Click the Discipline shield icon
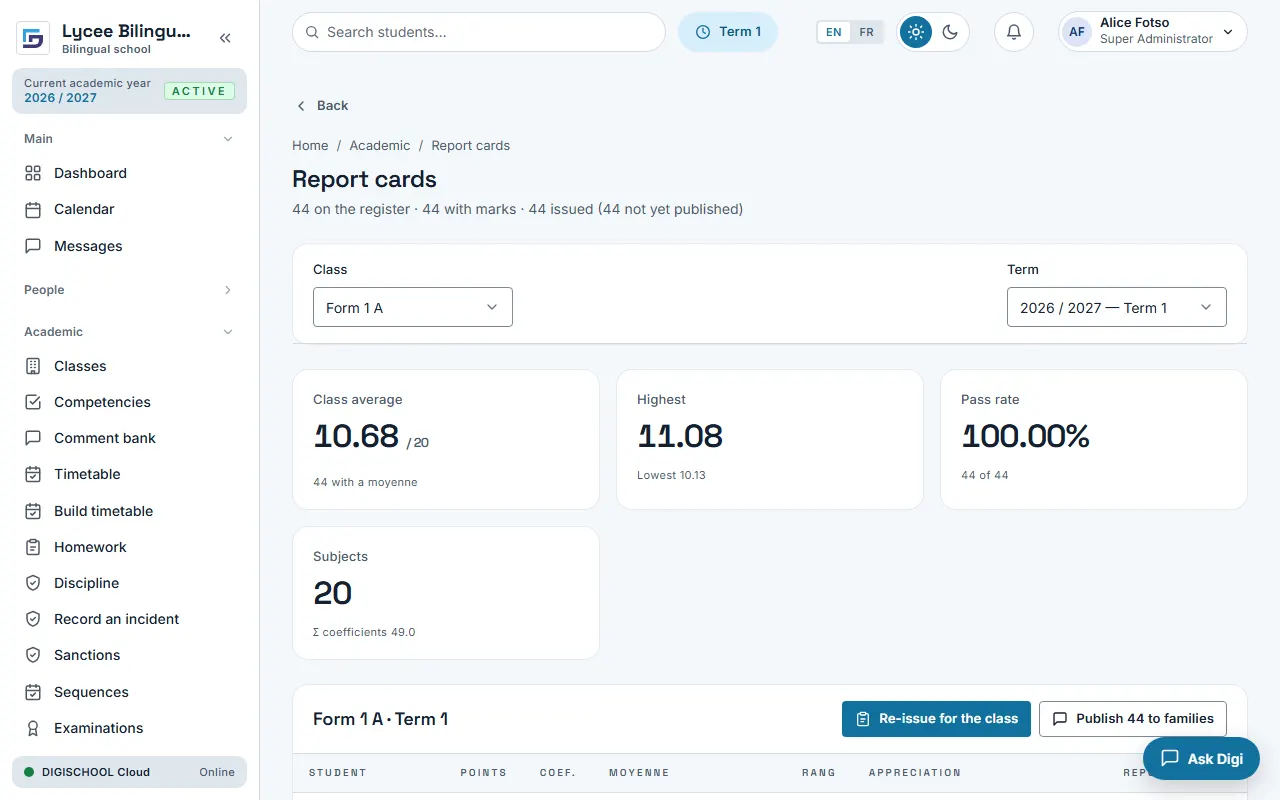This screenshot has width=1280, height=800. coord(33,583)
